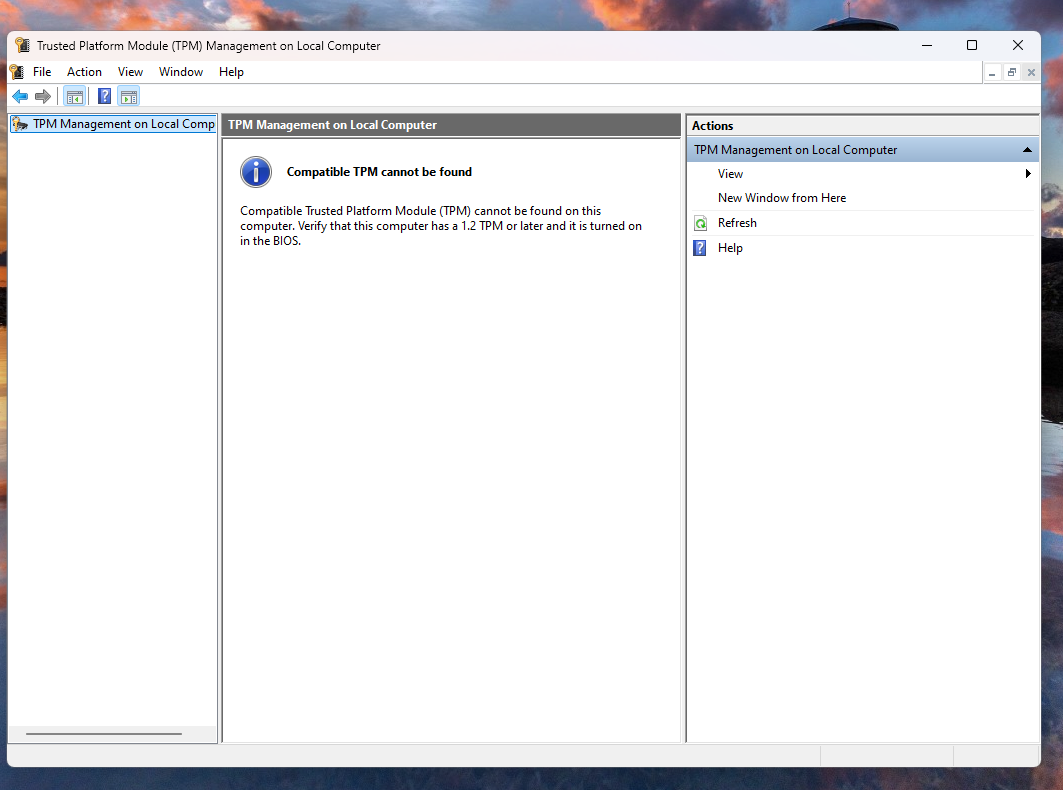Screen dimensions: 1063x790
Task: Click the Actions pane header
Action: (862, 125)
